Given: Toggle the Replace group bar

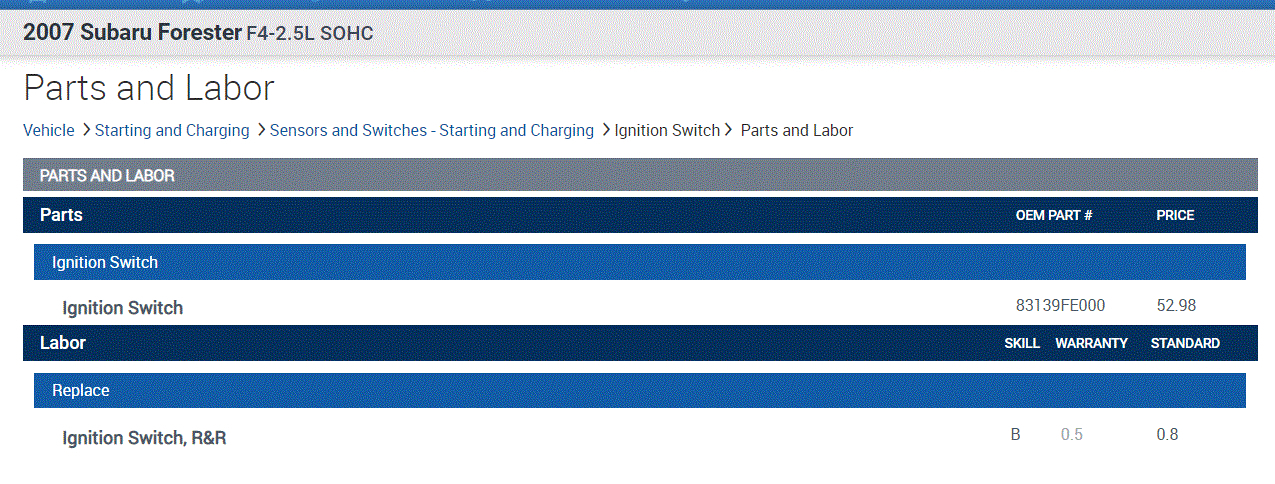Looking at the screenshot, I should click(x=81, y=390).
